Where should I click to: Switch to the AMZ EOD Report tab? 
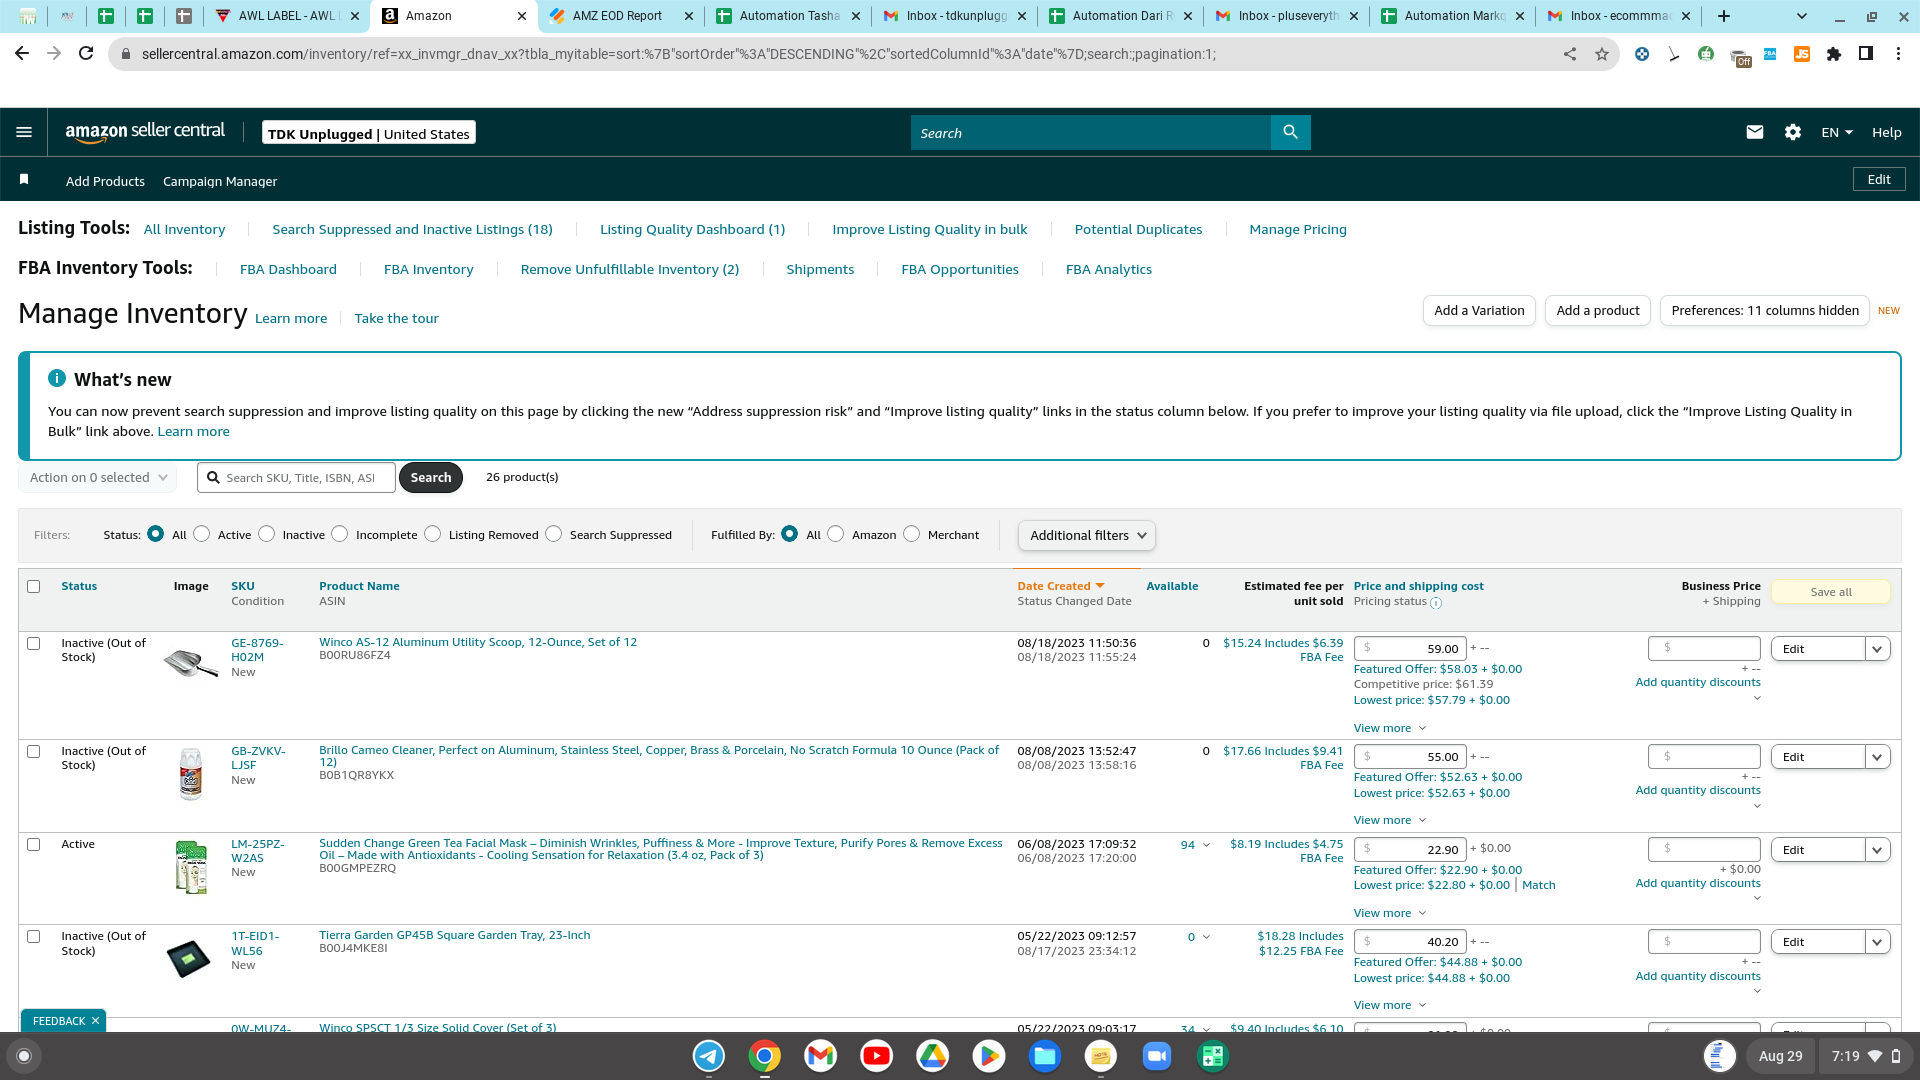(620, 16)
